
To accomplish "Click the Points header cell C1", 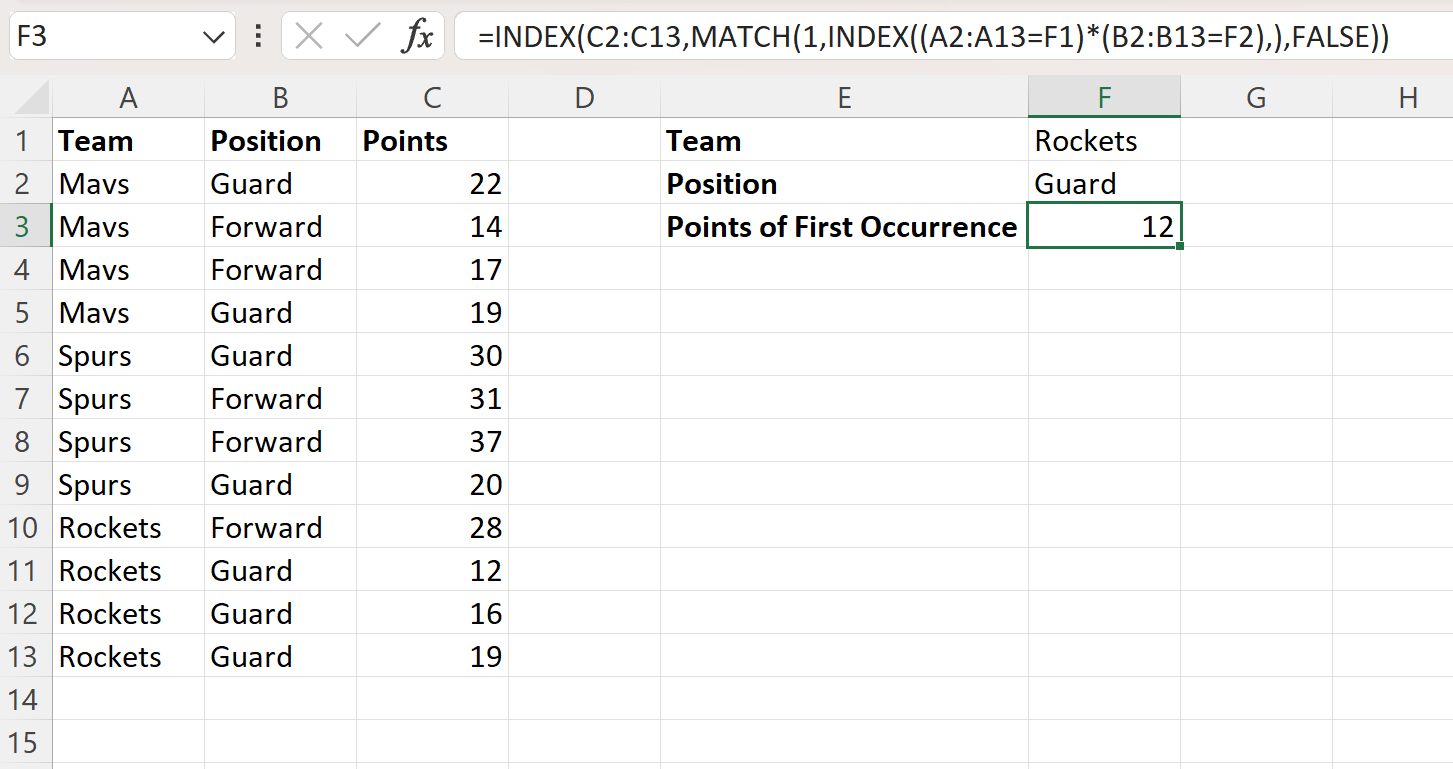I will click(x=432, y=140).
